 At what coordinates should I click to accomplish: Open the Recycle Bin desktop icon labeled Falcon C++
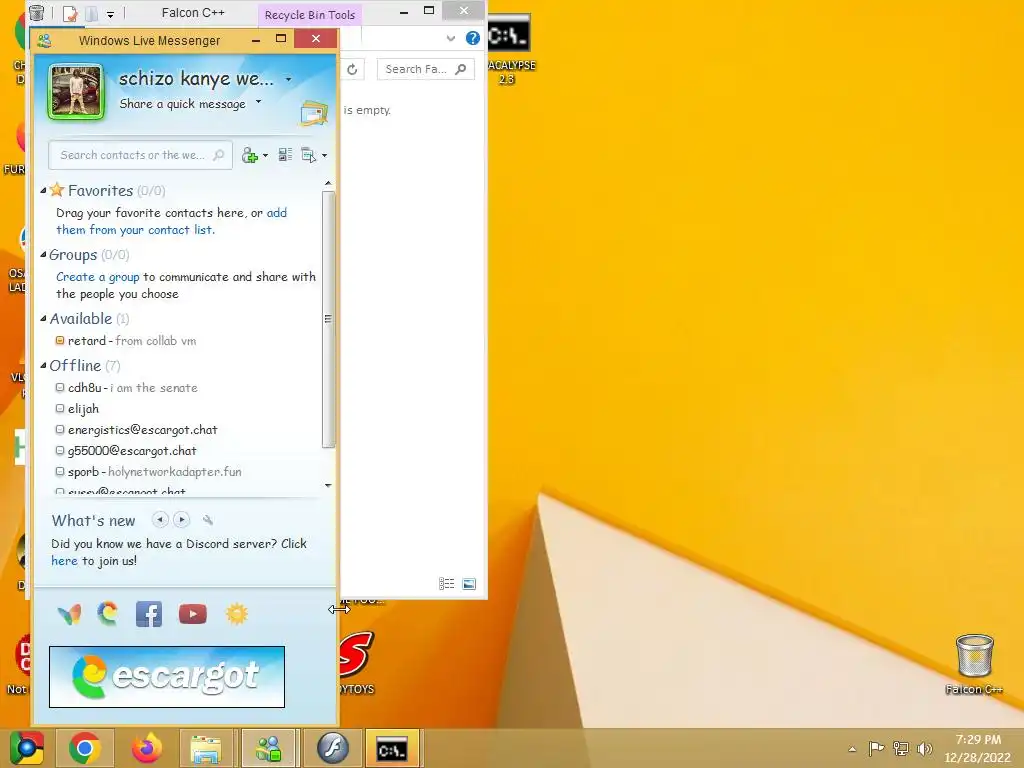point(974,664)
